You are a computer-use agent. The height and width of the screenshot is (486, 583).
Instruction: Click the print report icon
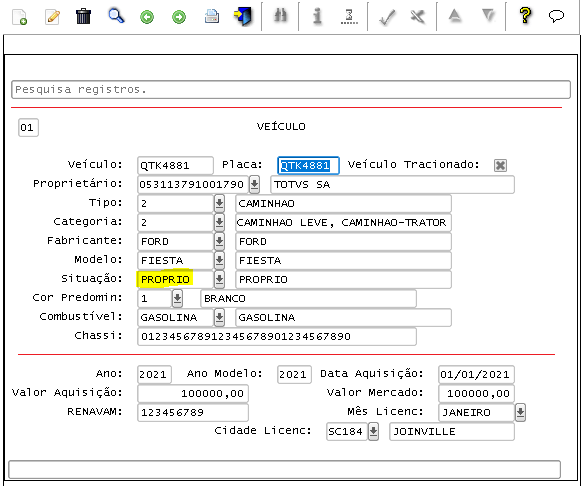pos(212,17)
